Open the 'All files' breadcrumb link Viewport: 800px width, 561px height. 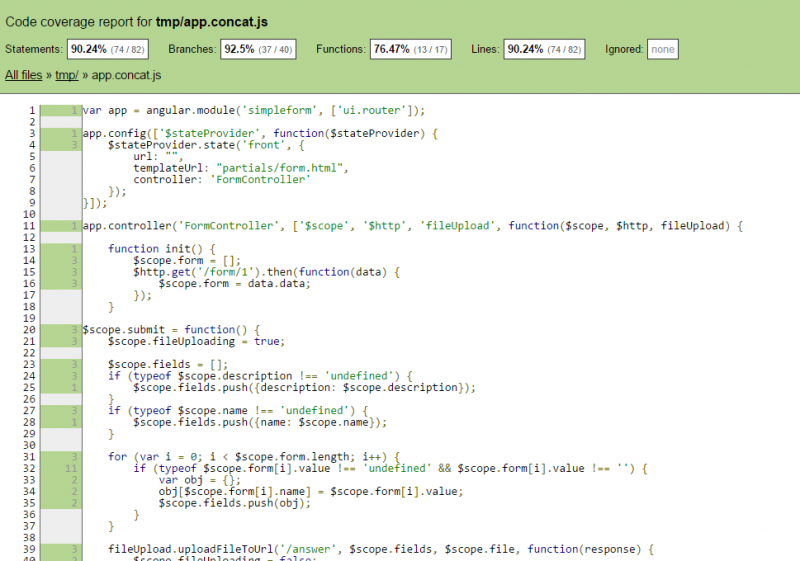24,75
